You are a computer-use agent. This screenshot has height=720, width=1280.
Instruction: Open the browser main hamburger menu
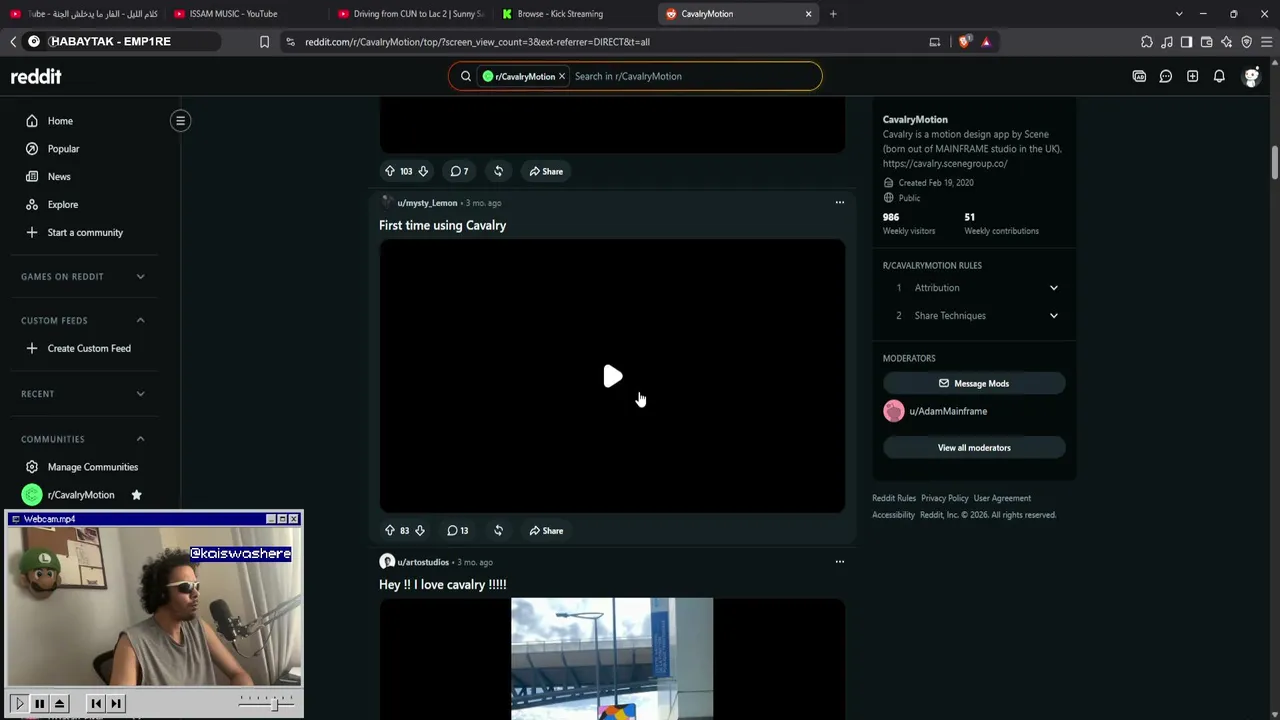tap(1267, 42)
